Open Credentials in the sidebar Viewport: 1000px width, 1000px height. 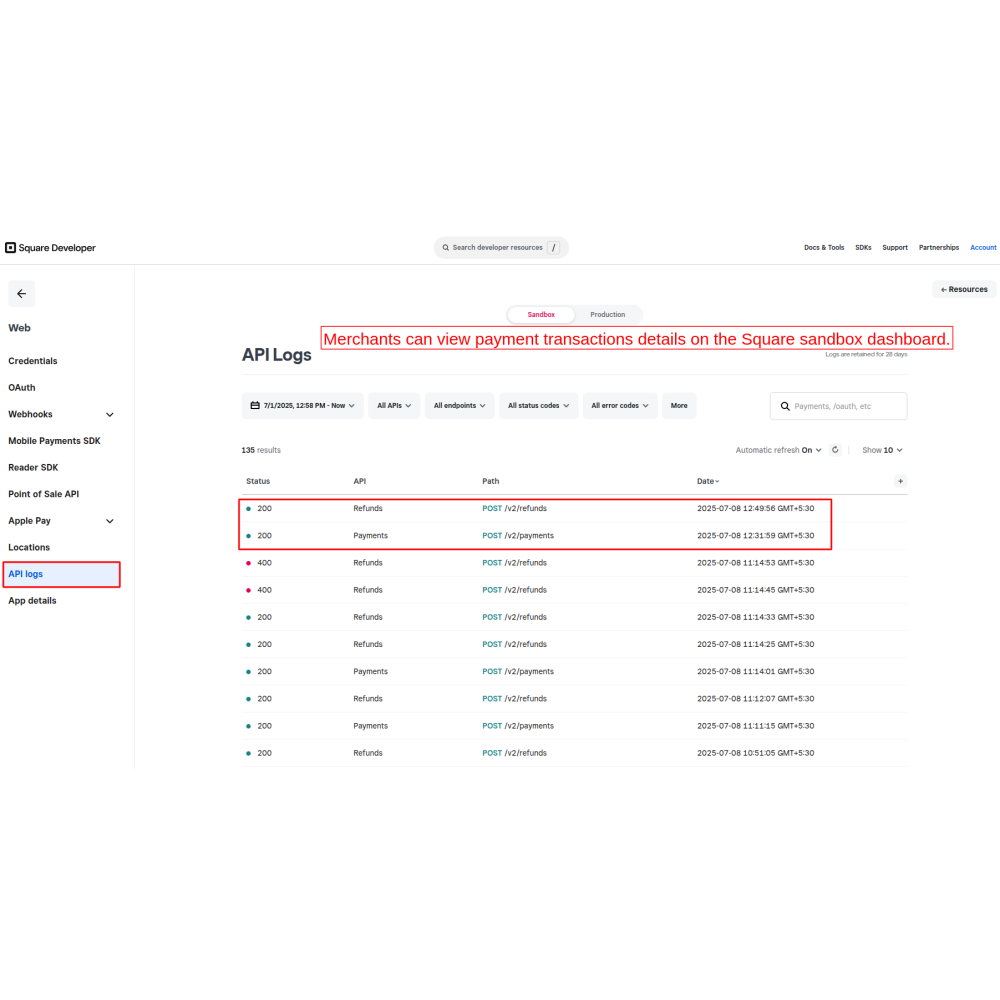coord(33,361)
